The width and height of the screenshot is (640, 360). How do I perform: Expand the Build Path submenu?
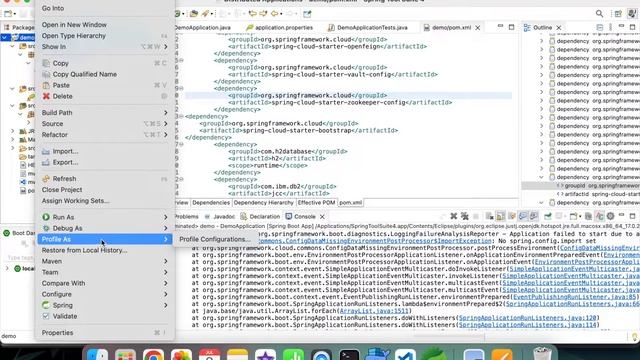point(105,113)
